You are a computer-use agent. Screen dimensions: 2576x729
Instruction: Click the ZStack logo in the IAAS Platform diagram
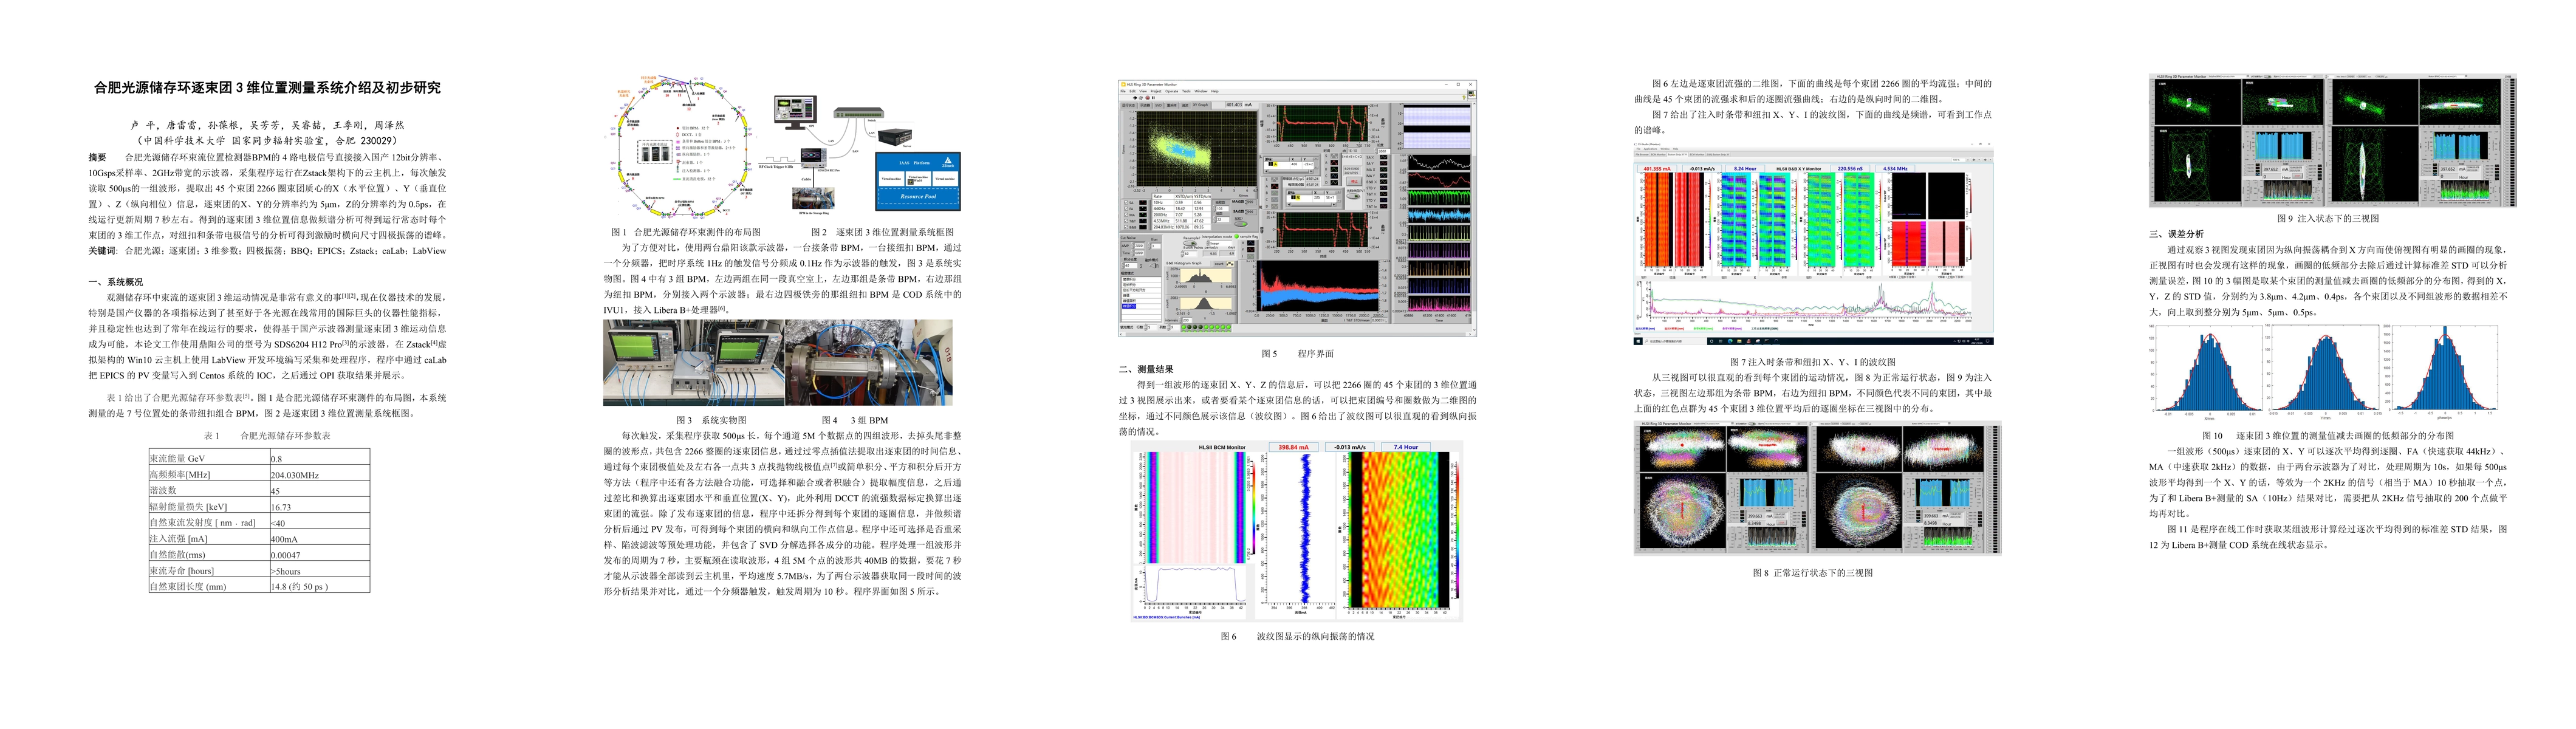point(948,162)
